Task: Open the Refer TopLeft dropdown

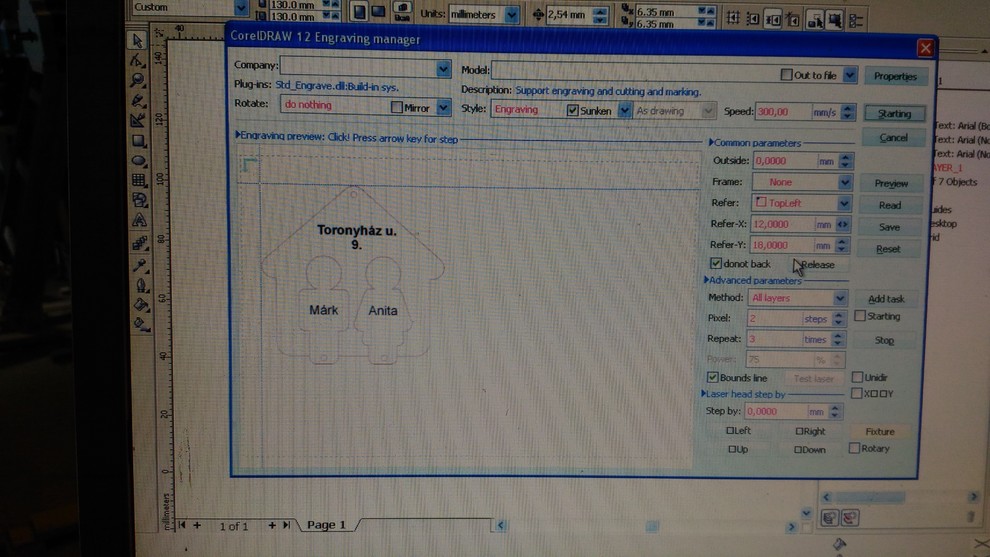Action: 844,203
